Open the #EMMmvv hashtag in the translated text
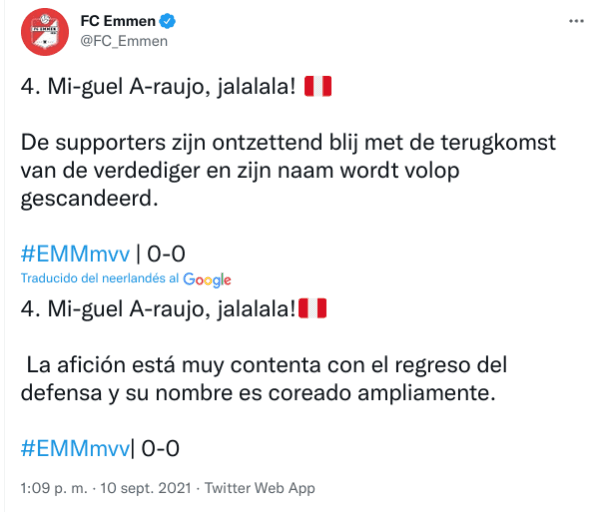 (75, 448)
